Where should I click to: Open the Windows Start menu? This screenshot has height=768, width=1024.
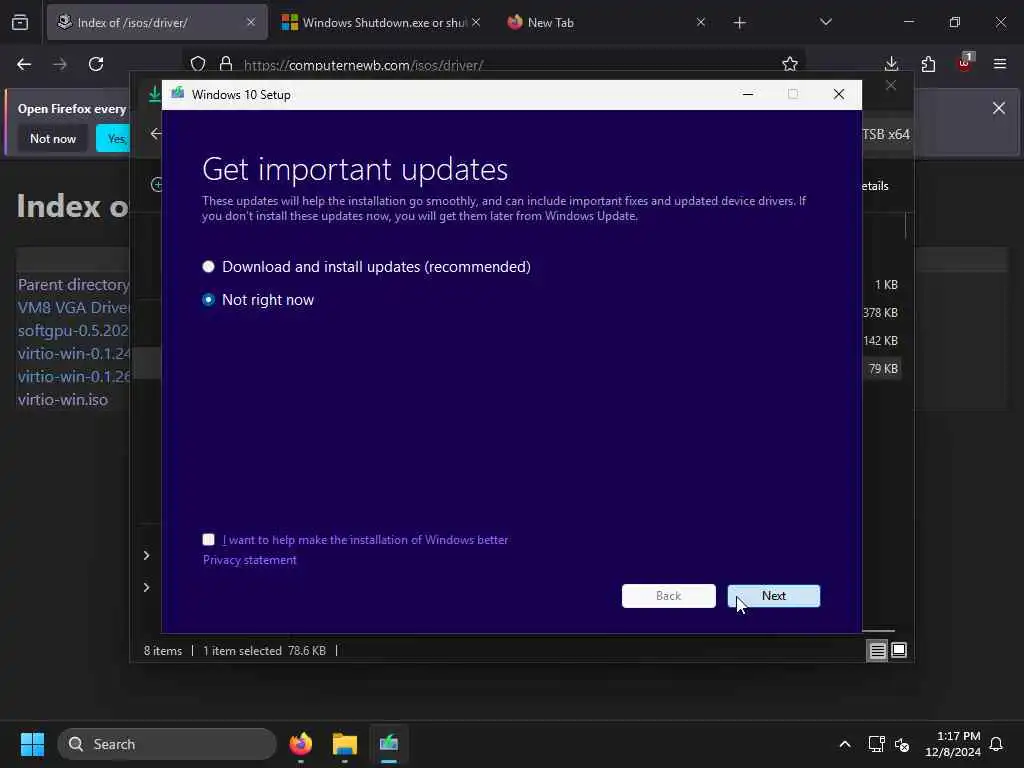(32, 744)
